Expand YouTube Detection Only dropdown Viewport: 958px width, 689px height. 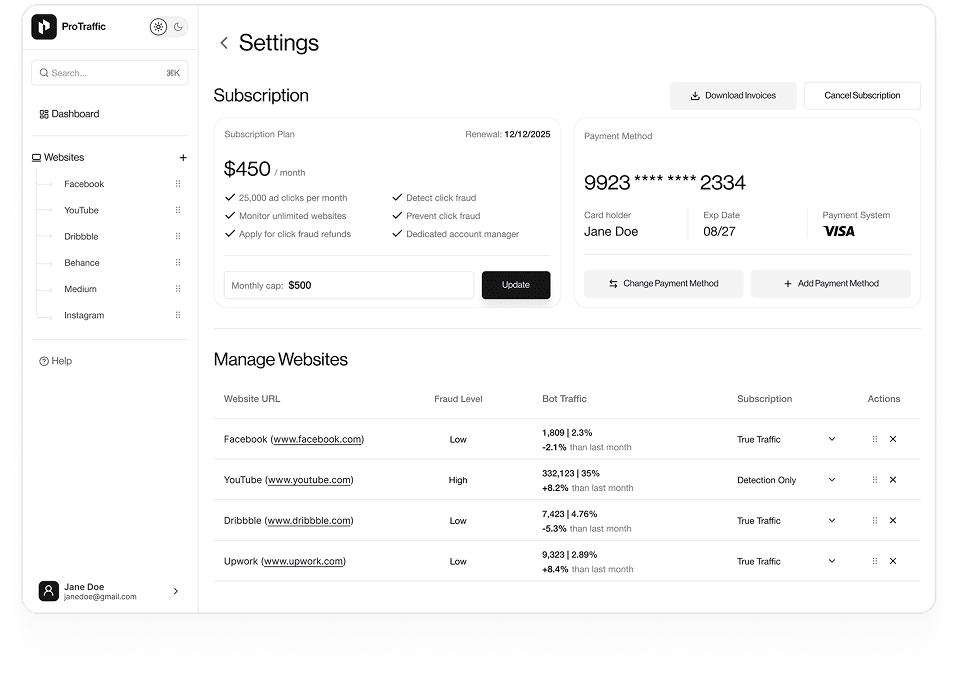832,480
